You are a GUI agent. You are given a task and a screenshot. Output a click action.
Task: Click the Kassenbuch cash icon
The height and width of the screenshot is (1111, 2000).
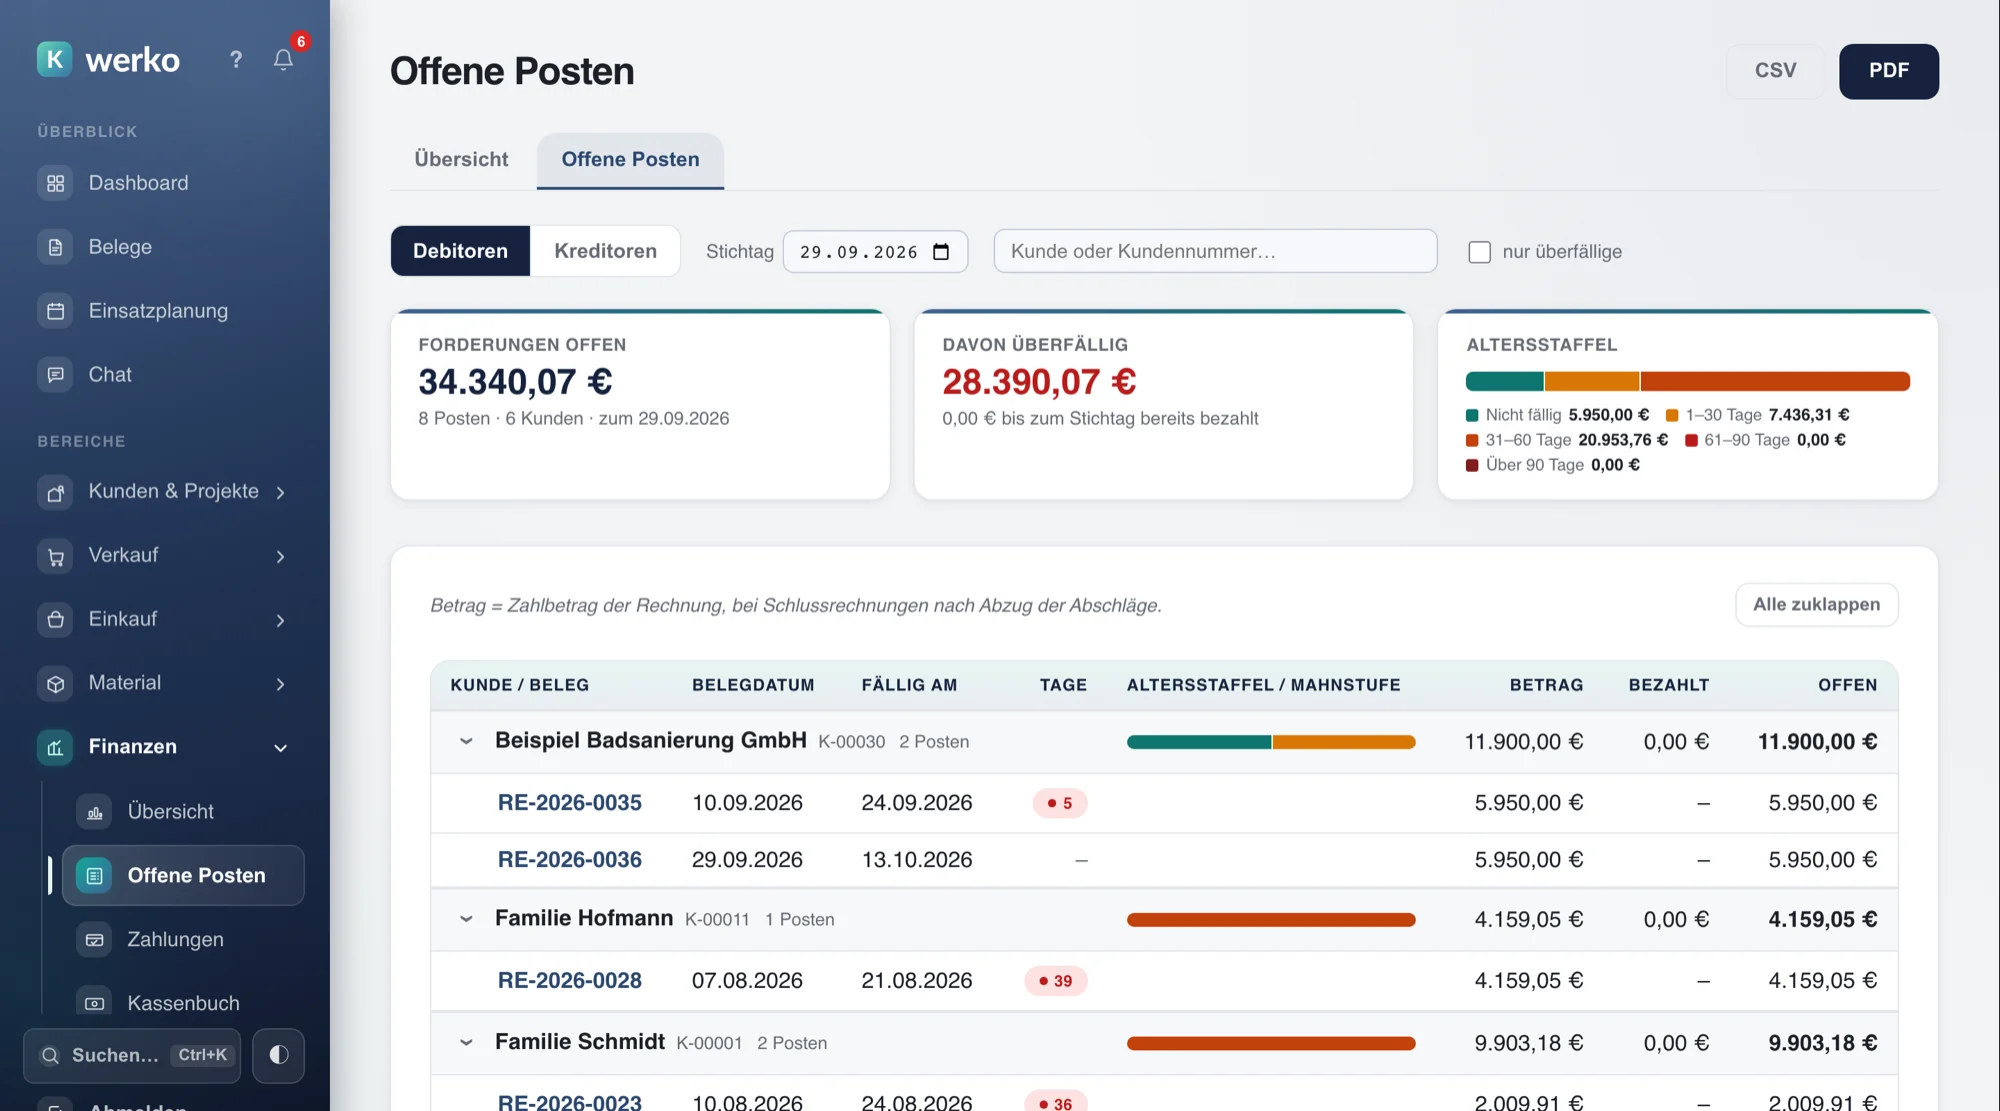pyautogui.click(x=94, y=1003)
